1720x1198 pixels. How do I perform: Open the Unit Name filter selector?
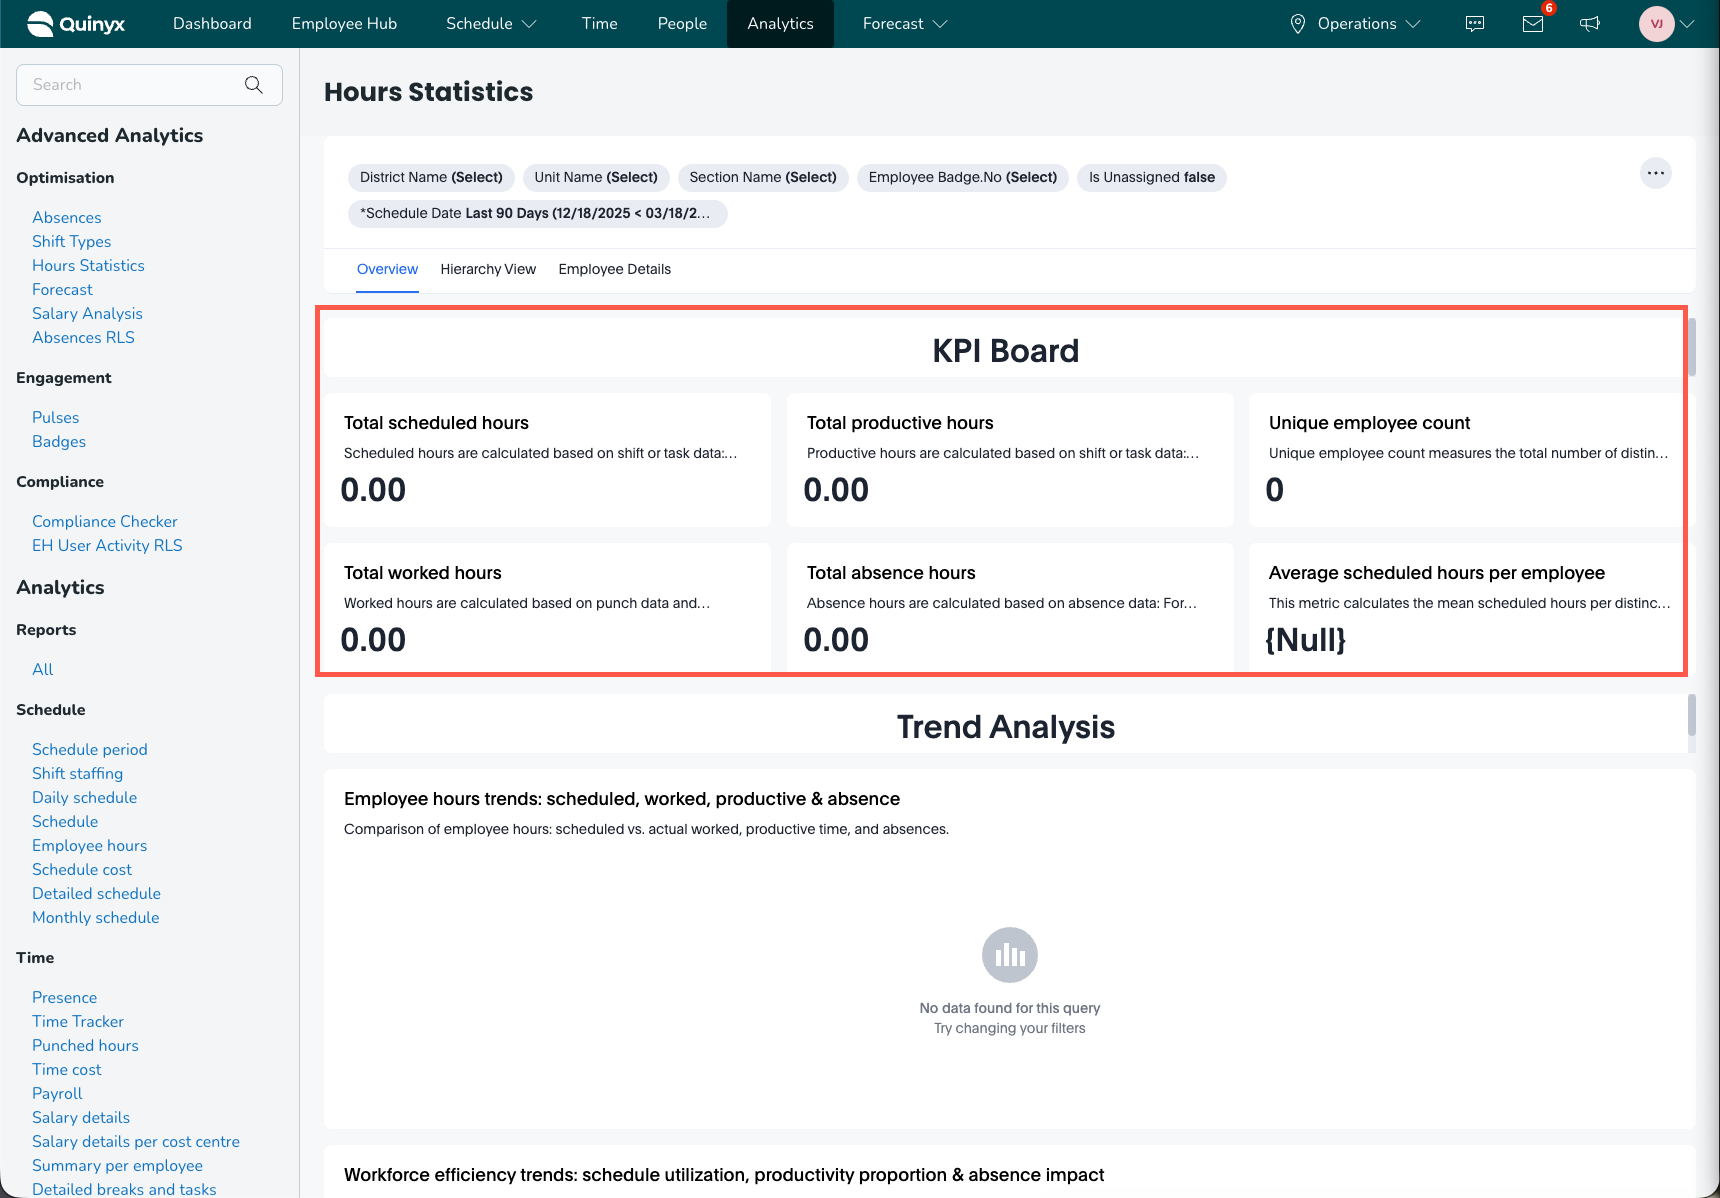point(596,177)
